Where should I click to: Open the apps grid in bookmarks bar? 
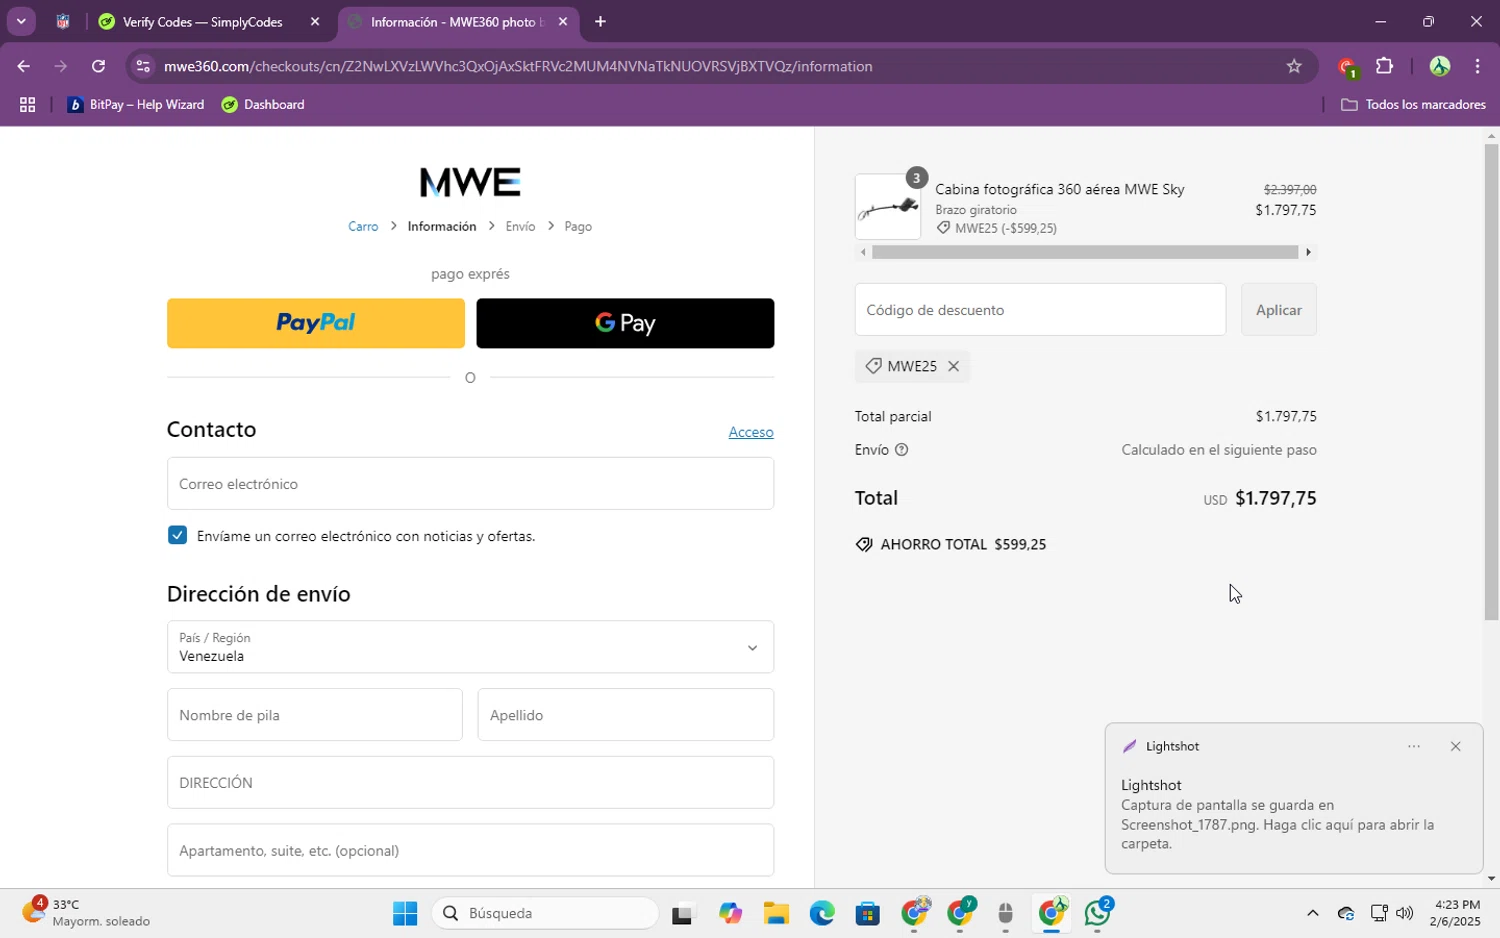click(x=27, y=105)
